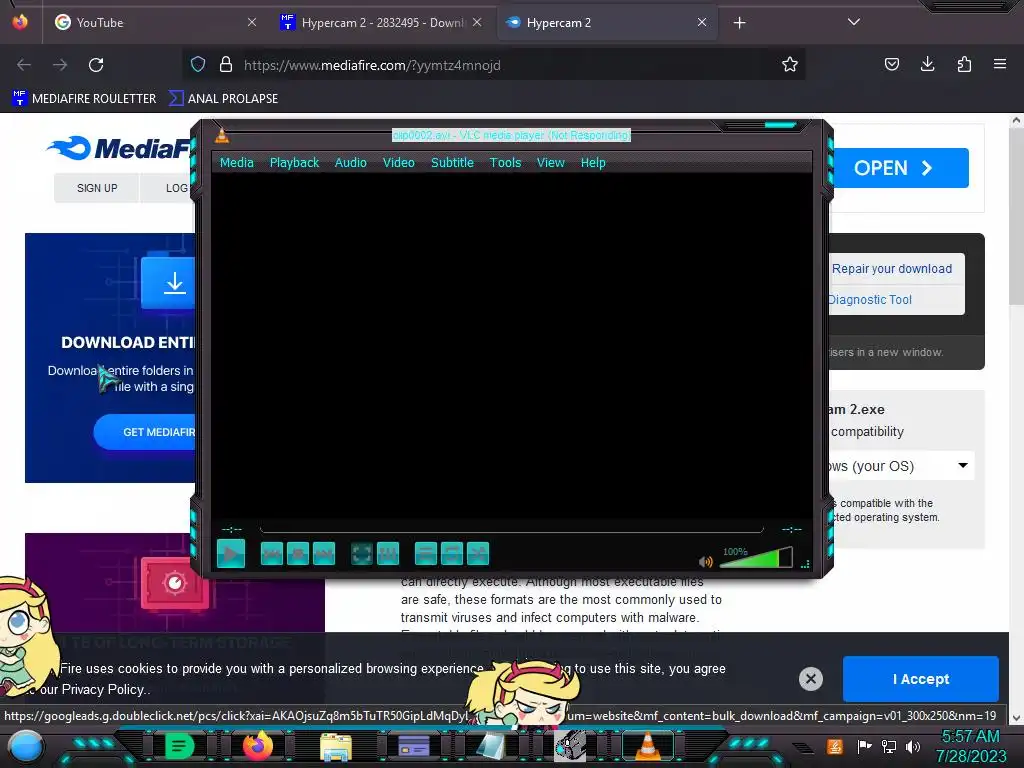Open the Firefox downloads panel

click(927, 64)
